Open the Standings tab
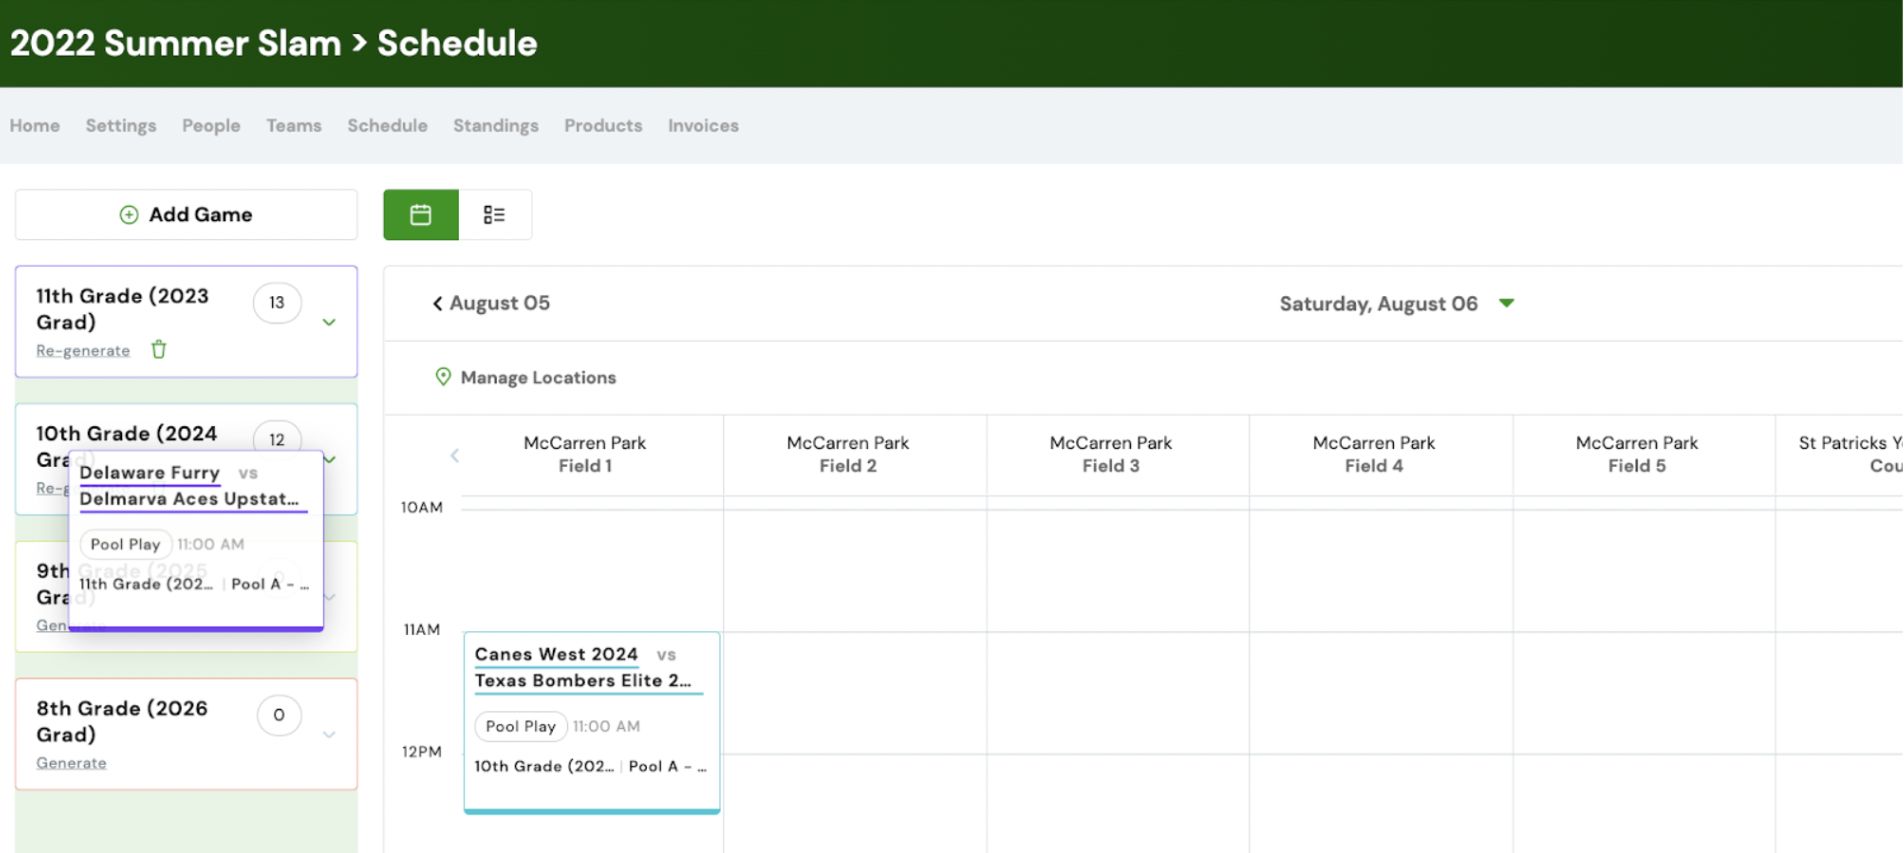Screen dimensions: 1904x853 coord(496,125)
